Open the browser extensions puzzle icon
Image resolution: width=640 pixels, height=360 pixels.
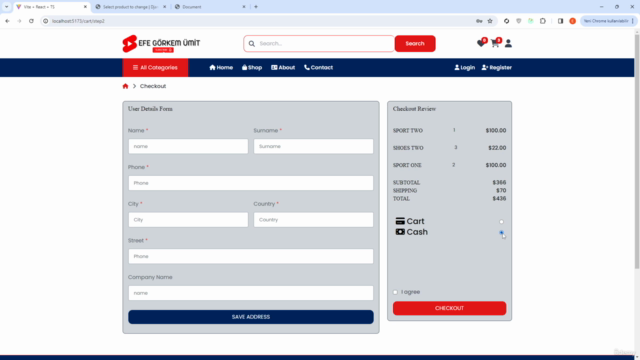542,21
